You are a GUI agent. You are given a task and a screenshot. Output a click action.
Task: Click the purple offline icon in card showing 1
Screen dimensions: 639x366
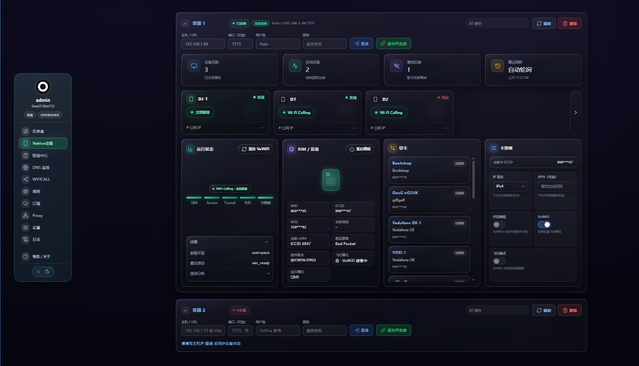point(396,66)
